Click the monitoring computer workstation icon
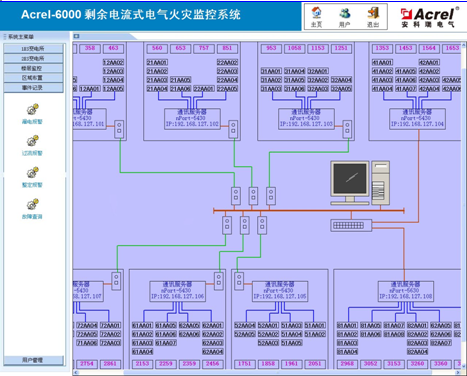This screenshot has width=467, height=376. [x=360, y=183]
